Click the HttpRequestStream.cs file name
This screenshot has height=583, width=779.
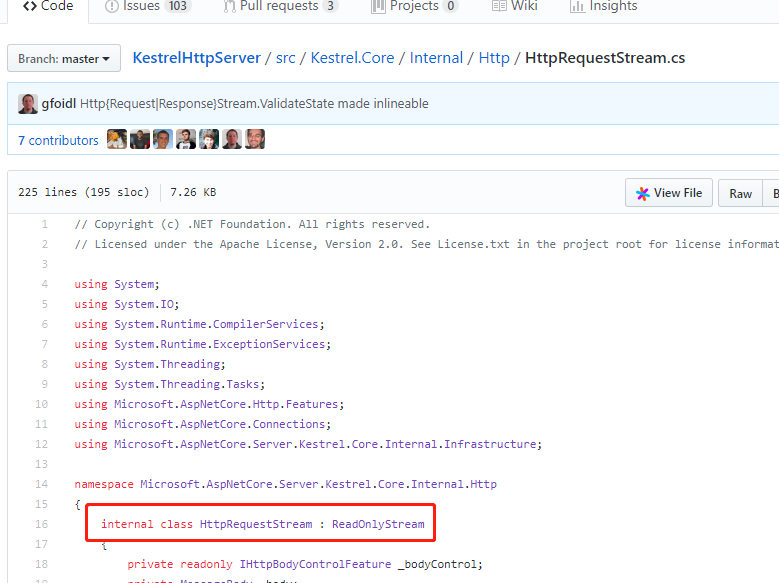click(605, 58)
